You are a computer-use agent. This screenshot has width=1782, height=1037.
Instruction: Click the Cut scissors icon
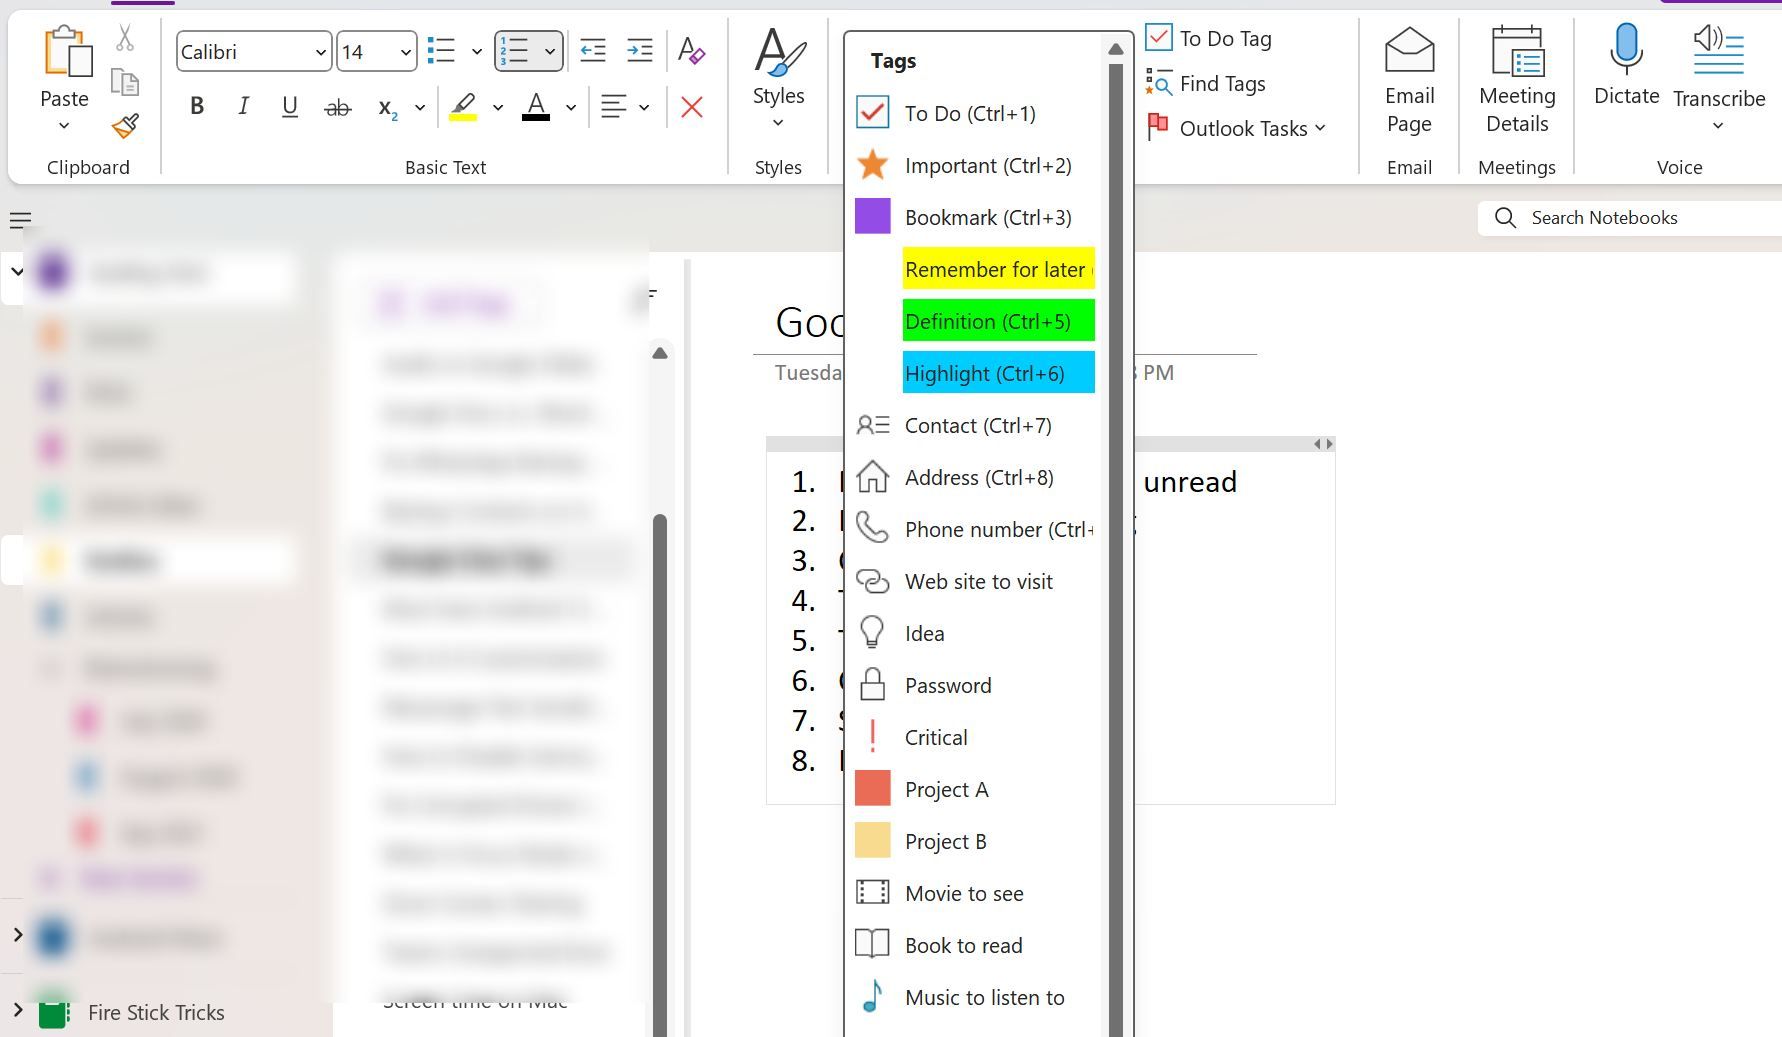pos(124,36)
